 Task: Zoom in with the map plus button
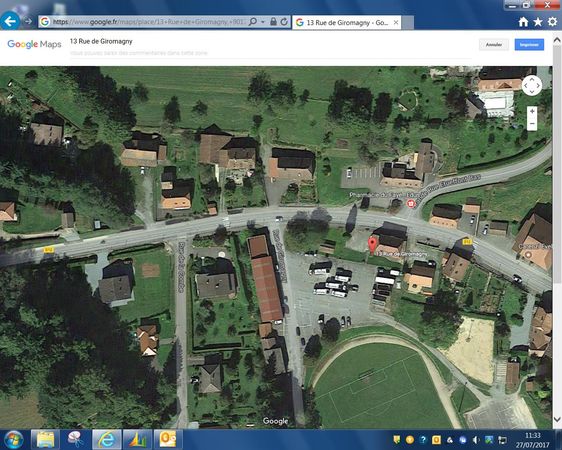532,111
